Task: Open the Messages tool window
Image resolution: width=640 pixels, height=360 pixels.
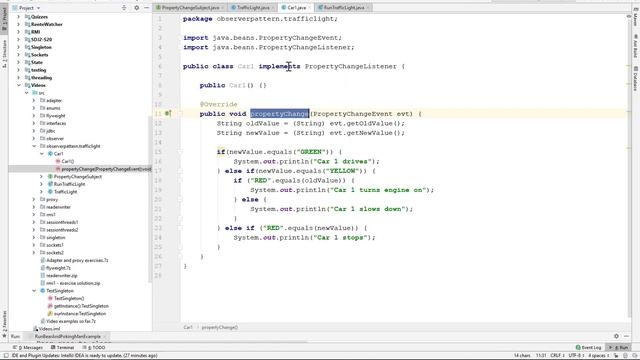Action: [x=28, y=348]
